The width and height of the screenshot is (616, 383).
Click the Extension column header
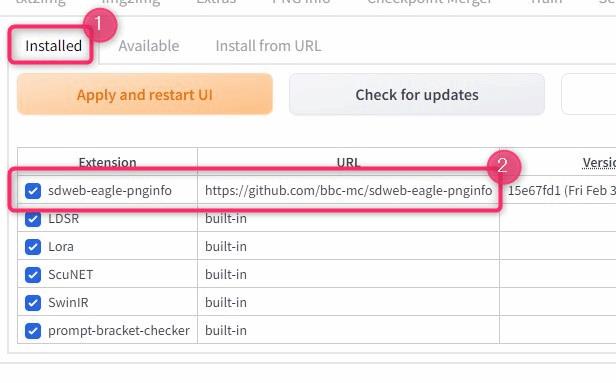[107, 162]
